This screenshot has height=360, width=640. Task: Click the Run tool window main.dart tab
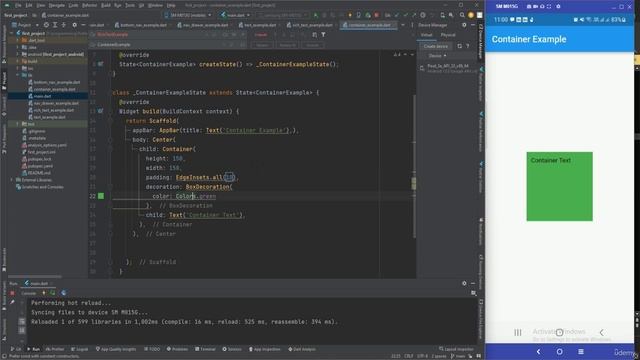click(x=37, y=283)
